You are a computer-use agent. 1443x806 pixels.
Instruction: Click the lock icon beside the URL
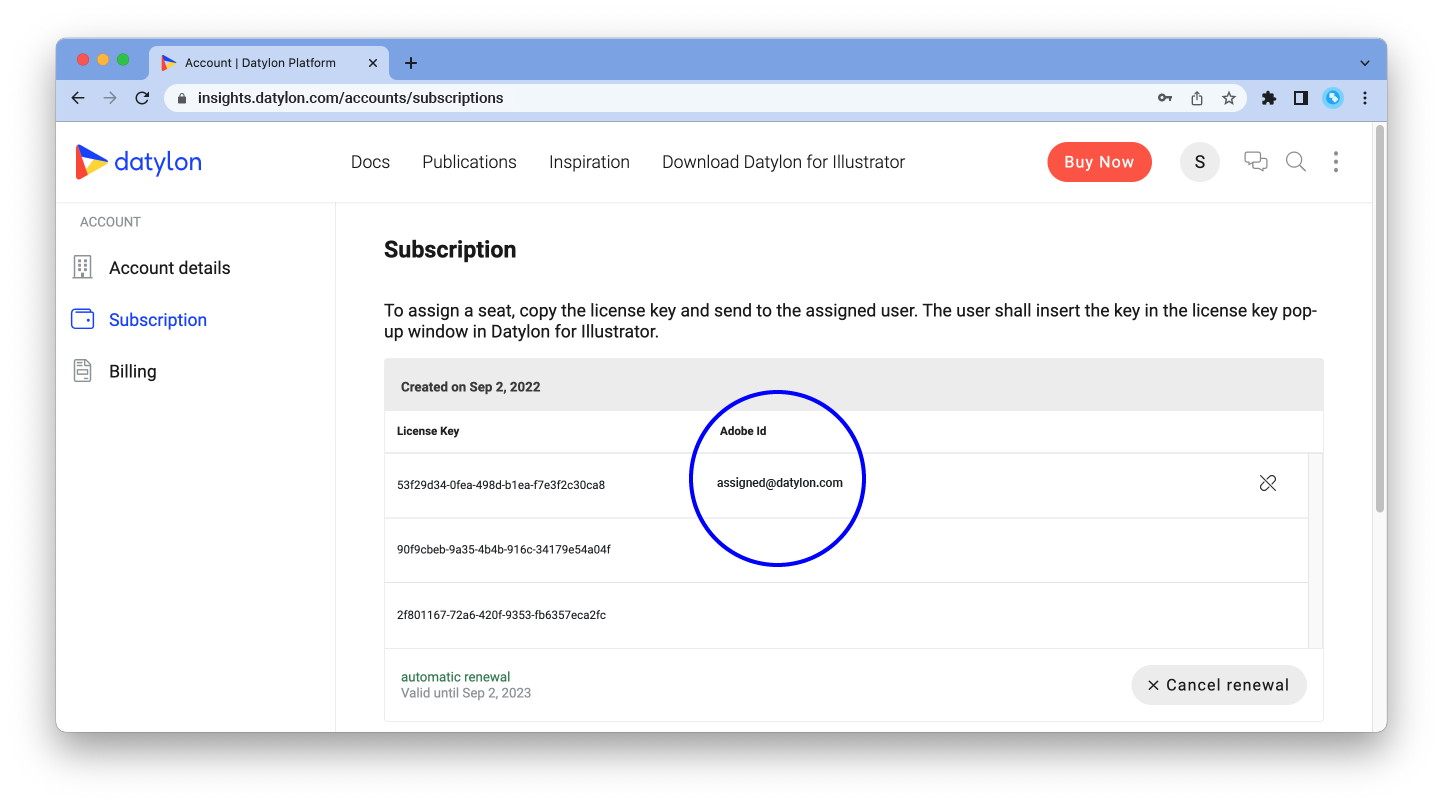pos(182,98)
